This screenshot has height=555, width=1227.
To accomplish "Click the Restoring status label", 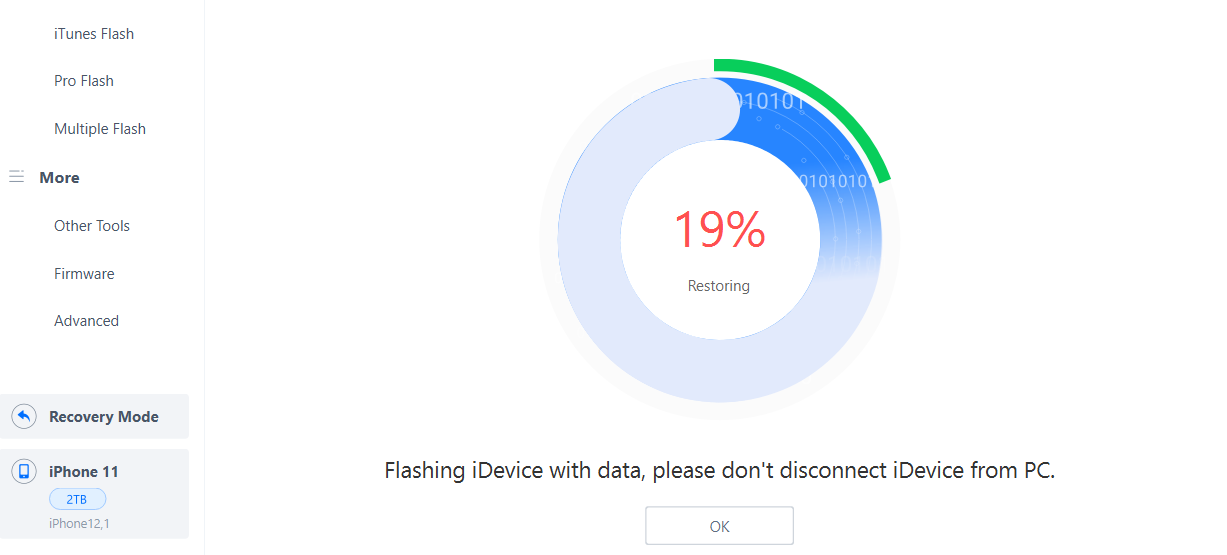I will 719,286.
